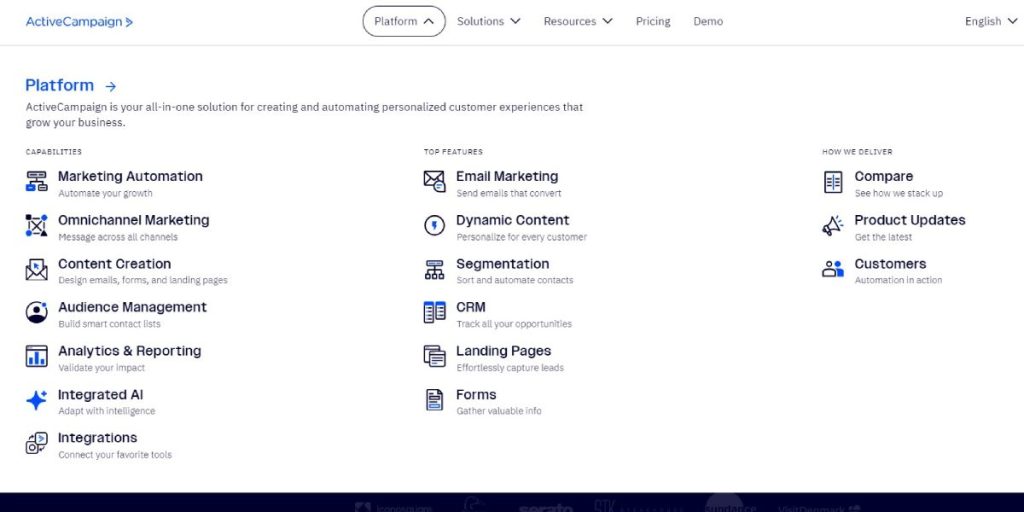Click the Compare book icon
This screenshot has width=1024, height=512.
tap(833, 182)
